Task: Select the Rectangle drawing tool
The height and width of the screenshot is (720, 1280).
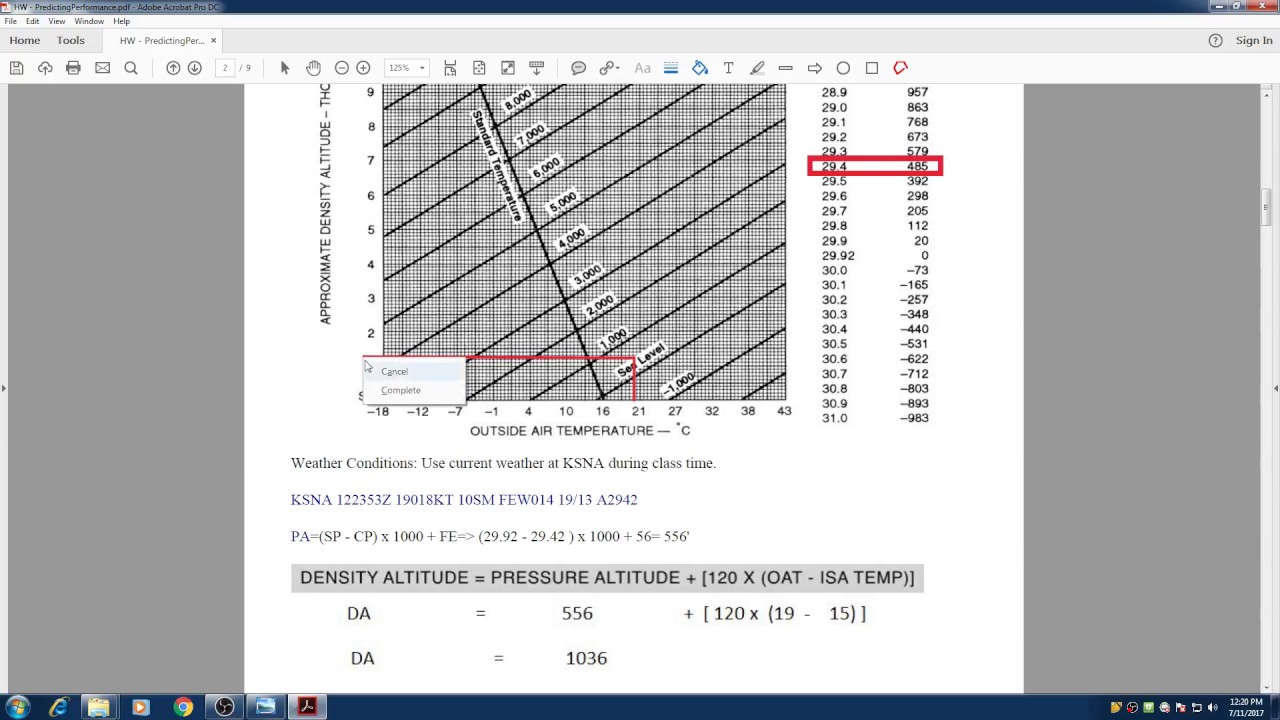Action: pyautogui.click(x=872, y=68)
